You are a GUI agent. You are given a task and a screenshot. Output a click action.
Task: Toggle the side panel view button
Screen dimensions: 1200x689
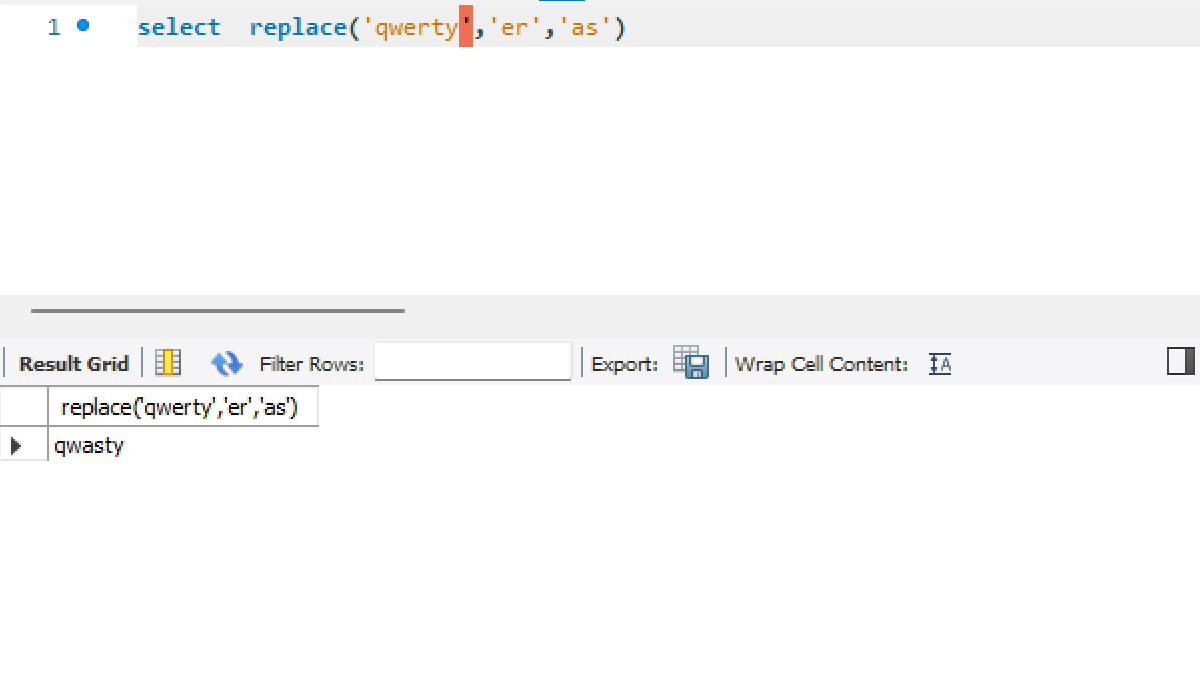(x=1181, y=362)
